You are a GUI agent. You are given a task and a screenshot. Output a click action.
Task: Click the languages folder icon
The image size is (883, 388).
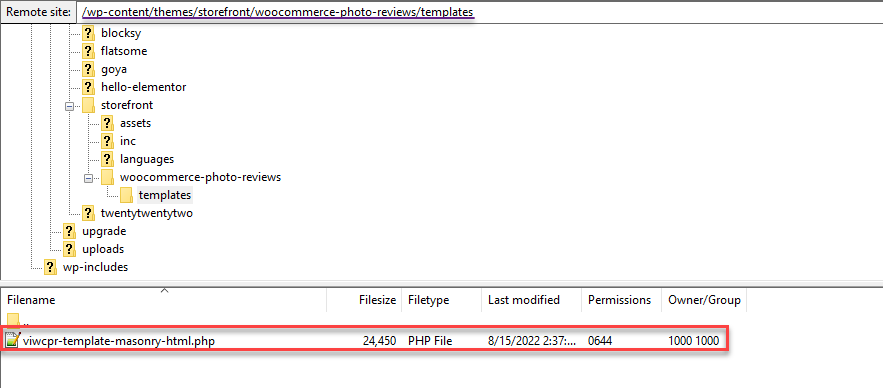108,159
